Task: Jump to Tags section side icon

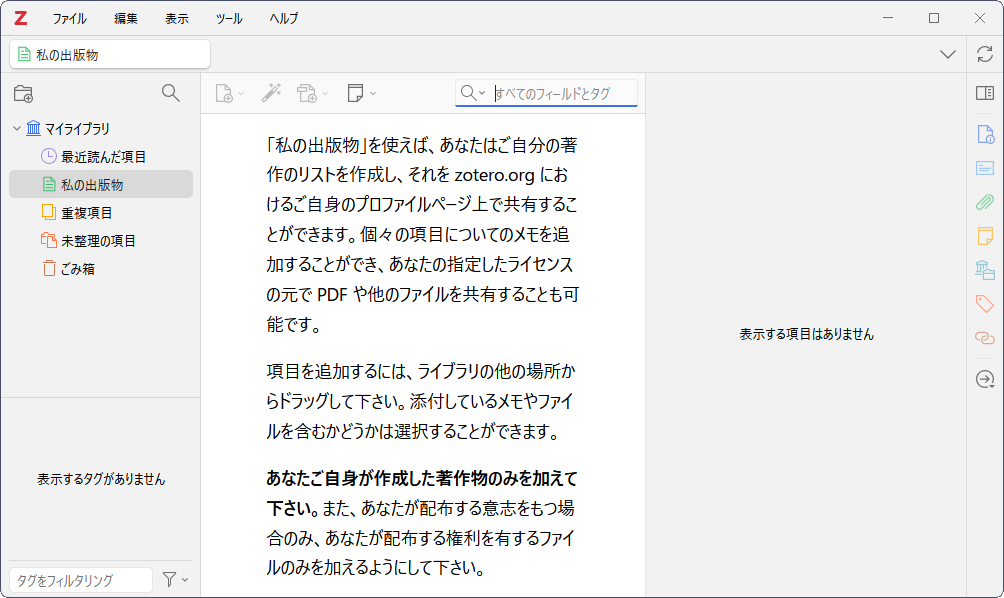Action: pos(985,303)
